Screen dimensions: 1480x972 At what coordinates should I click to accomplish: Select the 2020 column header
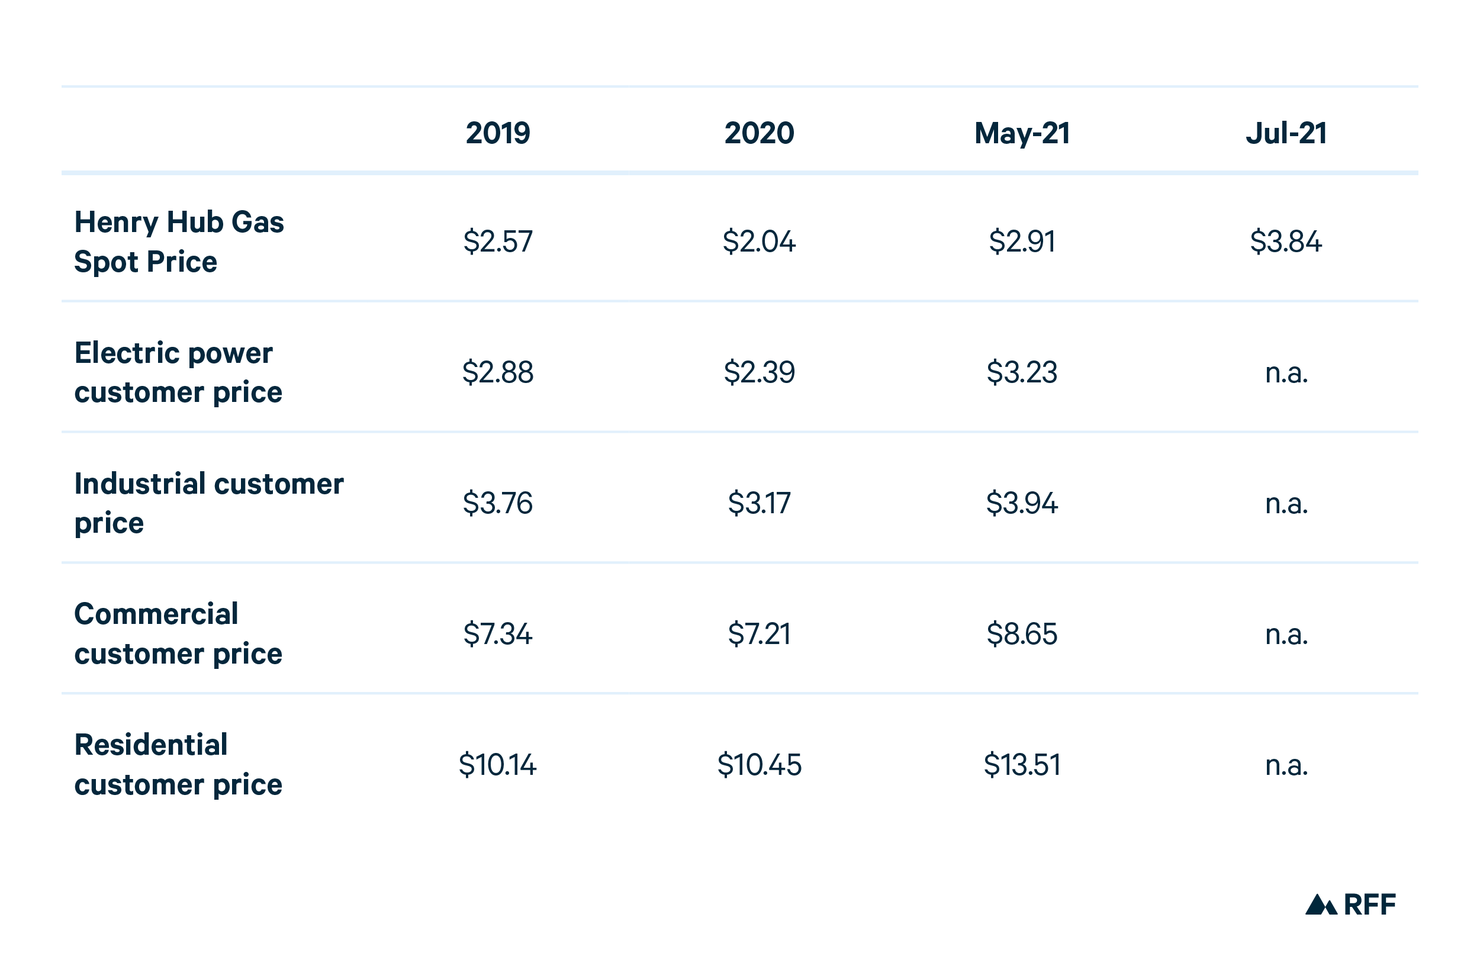point(759,133)
